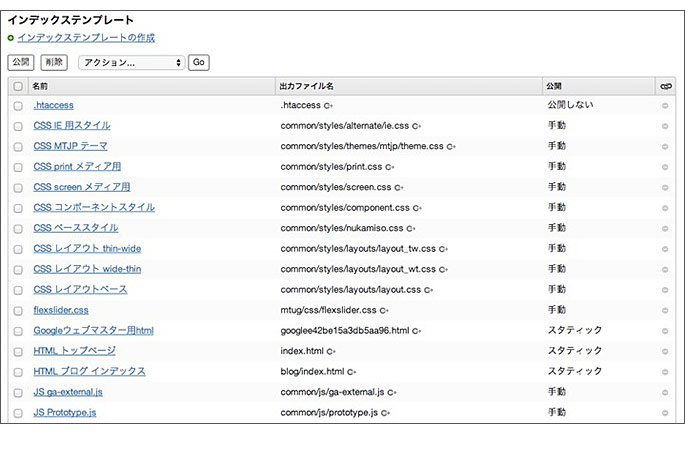Click link icon for flexslider.css row
685x460 pixels.
(x=665, y=311)
